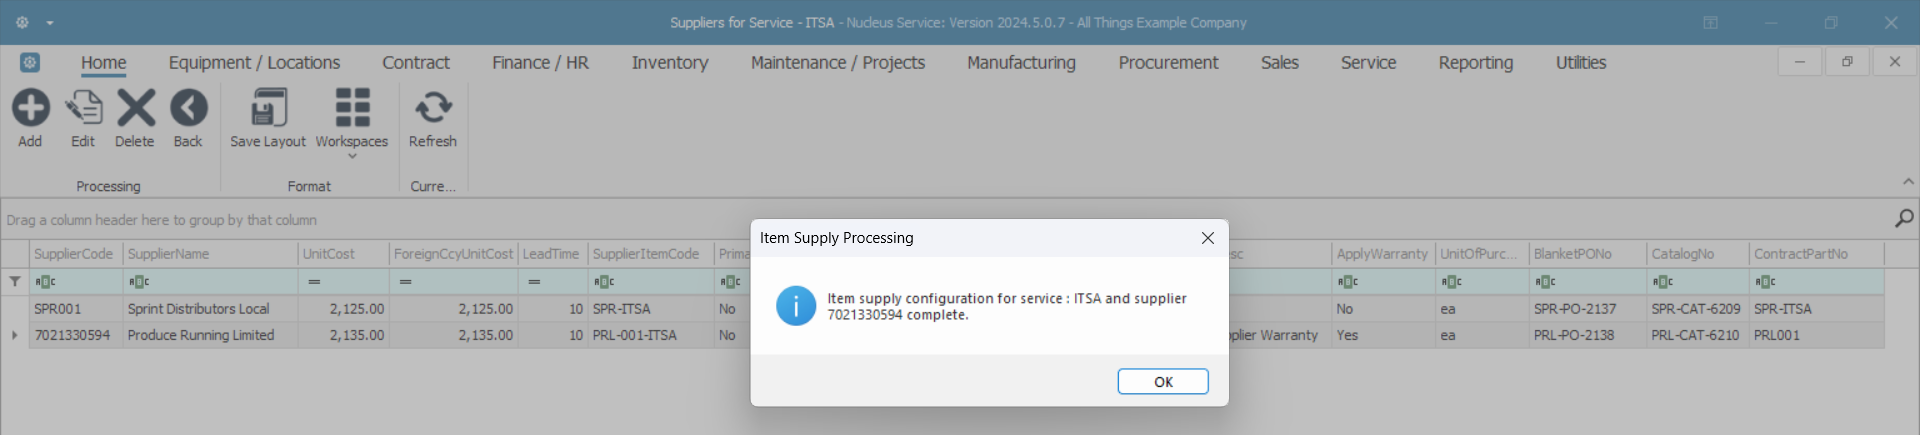Click the grid search magnifier icon
Image resolution: width=1920 pixels, height=435 pixels.
coord(1903,218)
